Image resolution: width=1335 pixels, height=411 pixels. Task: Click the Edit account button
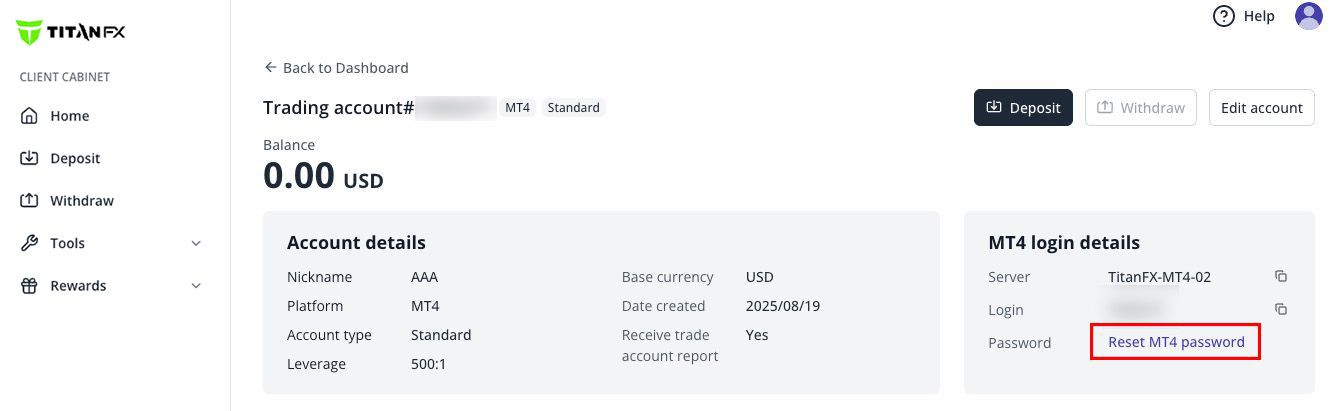coord(1261,108)
